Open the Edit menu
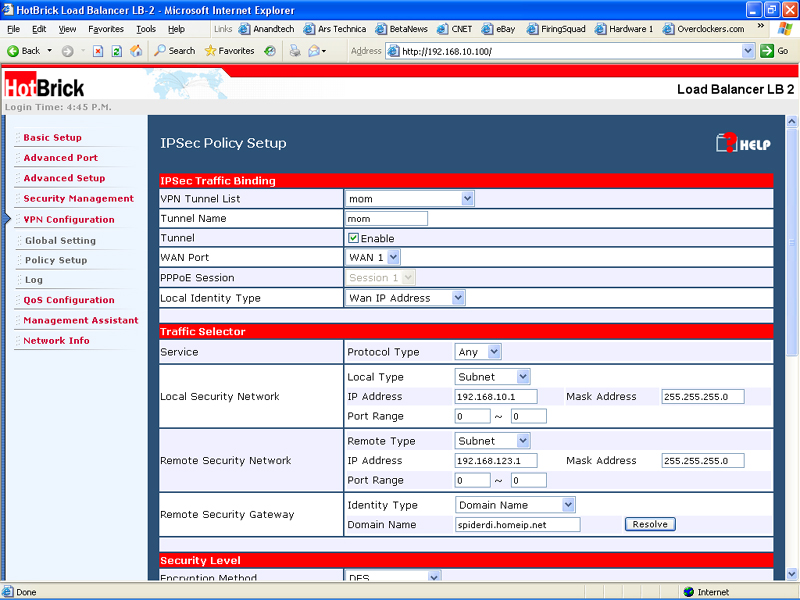Screen dimensions: 800x600 [39, 29]
